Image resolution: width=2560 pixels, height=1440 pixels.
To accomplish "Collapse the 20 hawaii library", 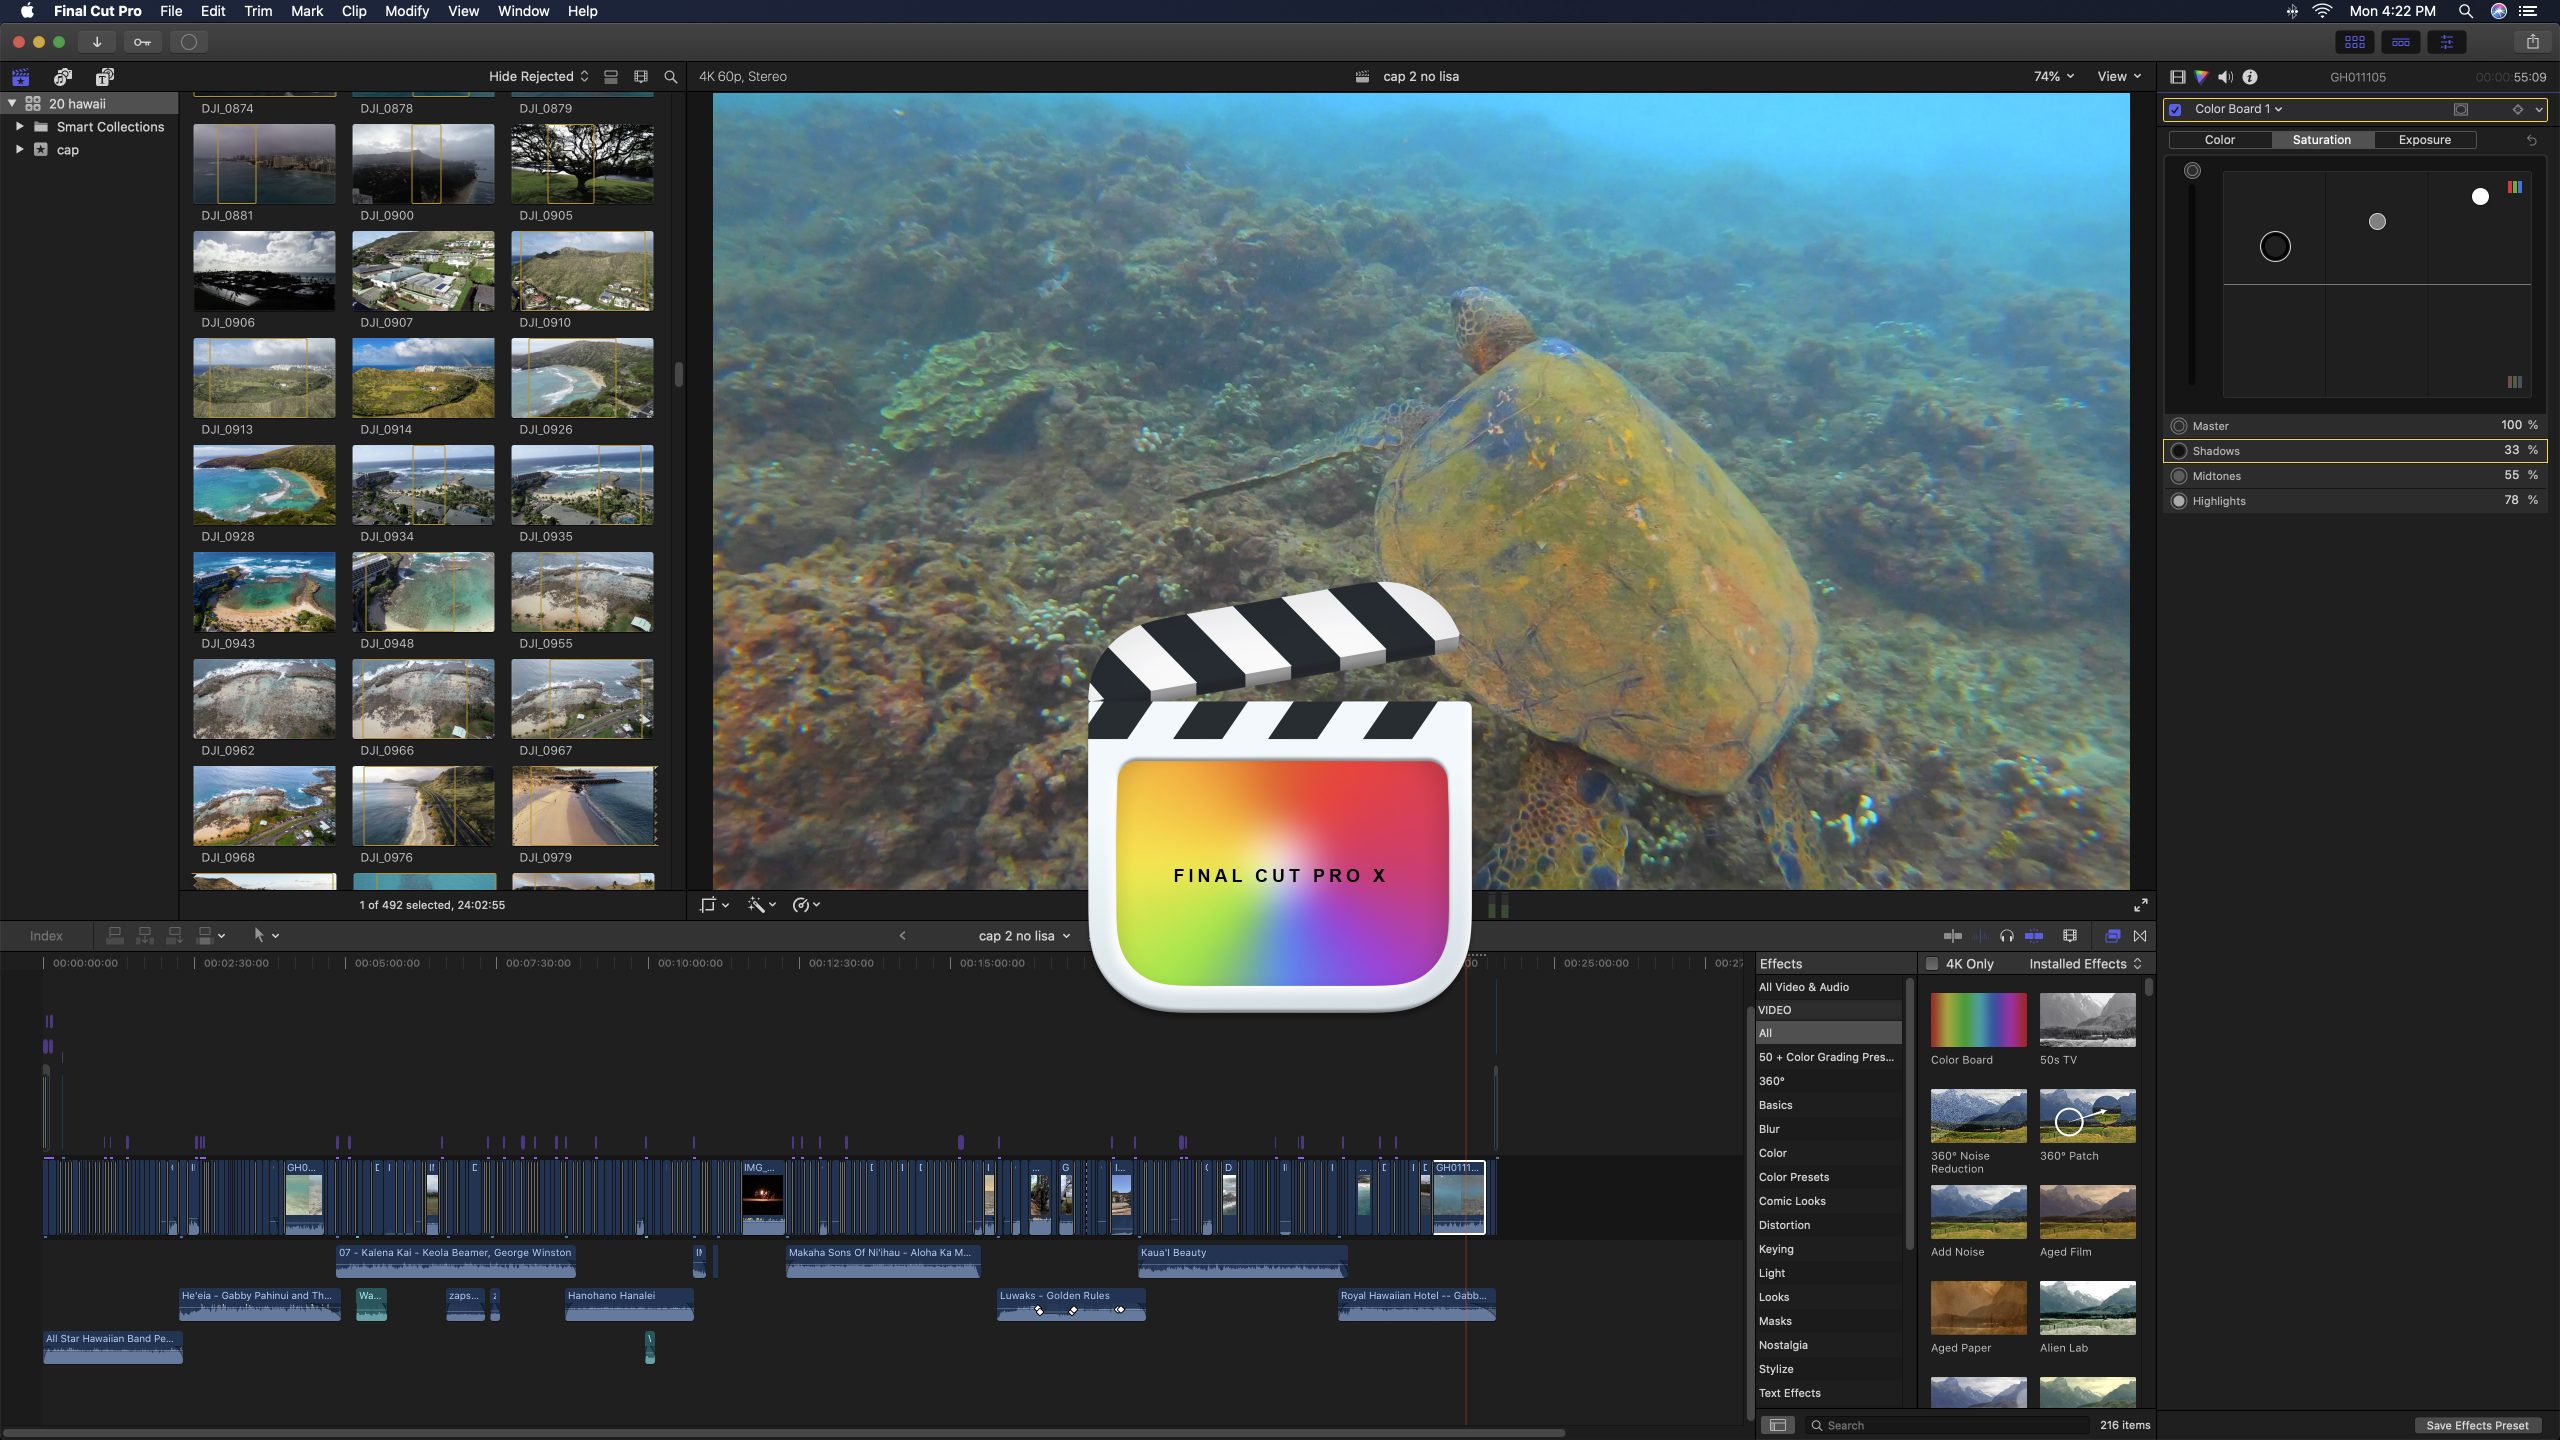I will pos(12,103).
